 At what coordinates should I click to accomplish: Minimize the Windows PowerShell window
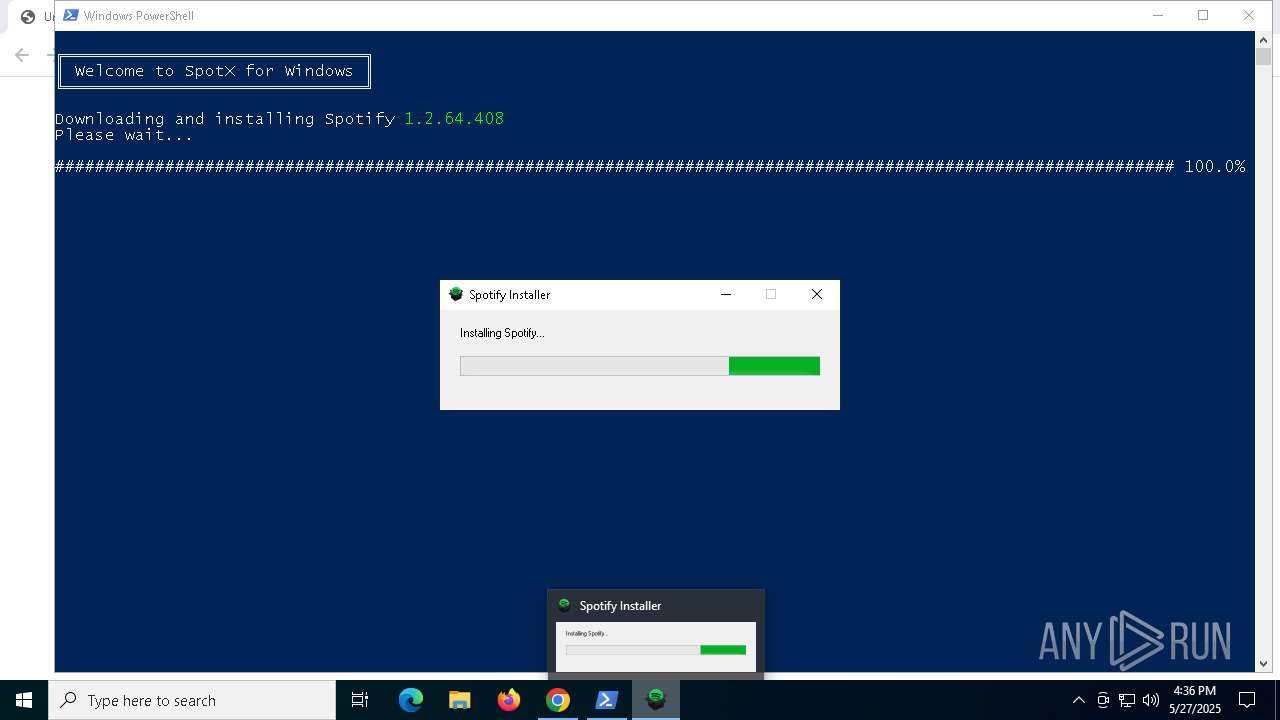(1158, 15)
